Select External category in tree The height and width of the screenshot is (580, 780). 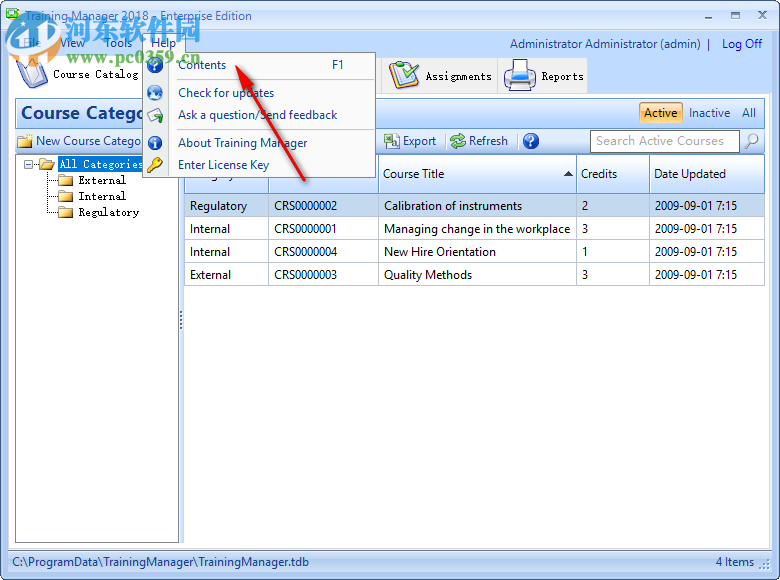(102, 180)
